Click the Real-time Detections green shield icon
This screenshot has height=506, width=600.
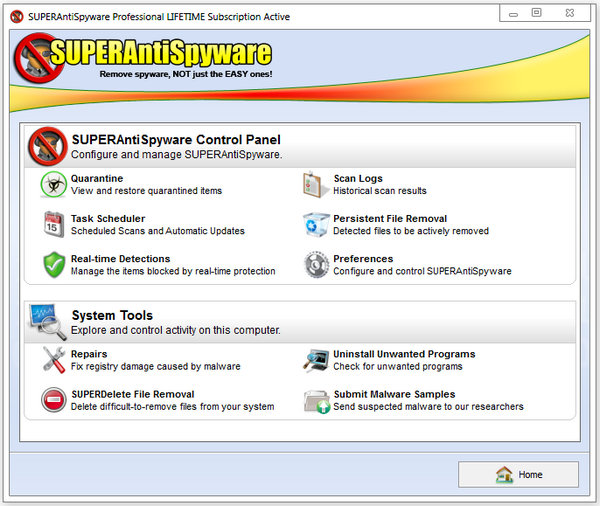tap(53, 265)
